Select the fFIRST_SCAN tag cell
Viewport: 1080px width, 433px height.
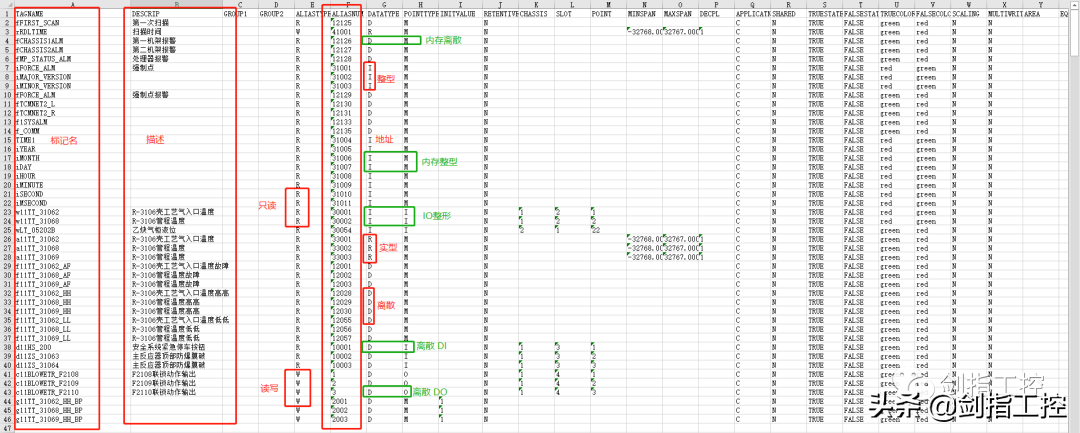pos(42,22)
